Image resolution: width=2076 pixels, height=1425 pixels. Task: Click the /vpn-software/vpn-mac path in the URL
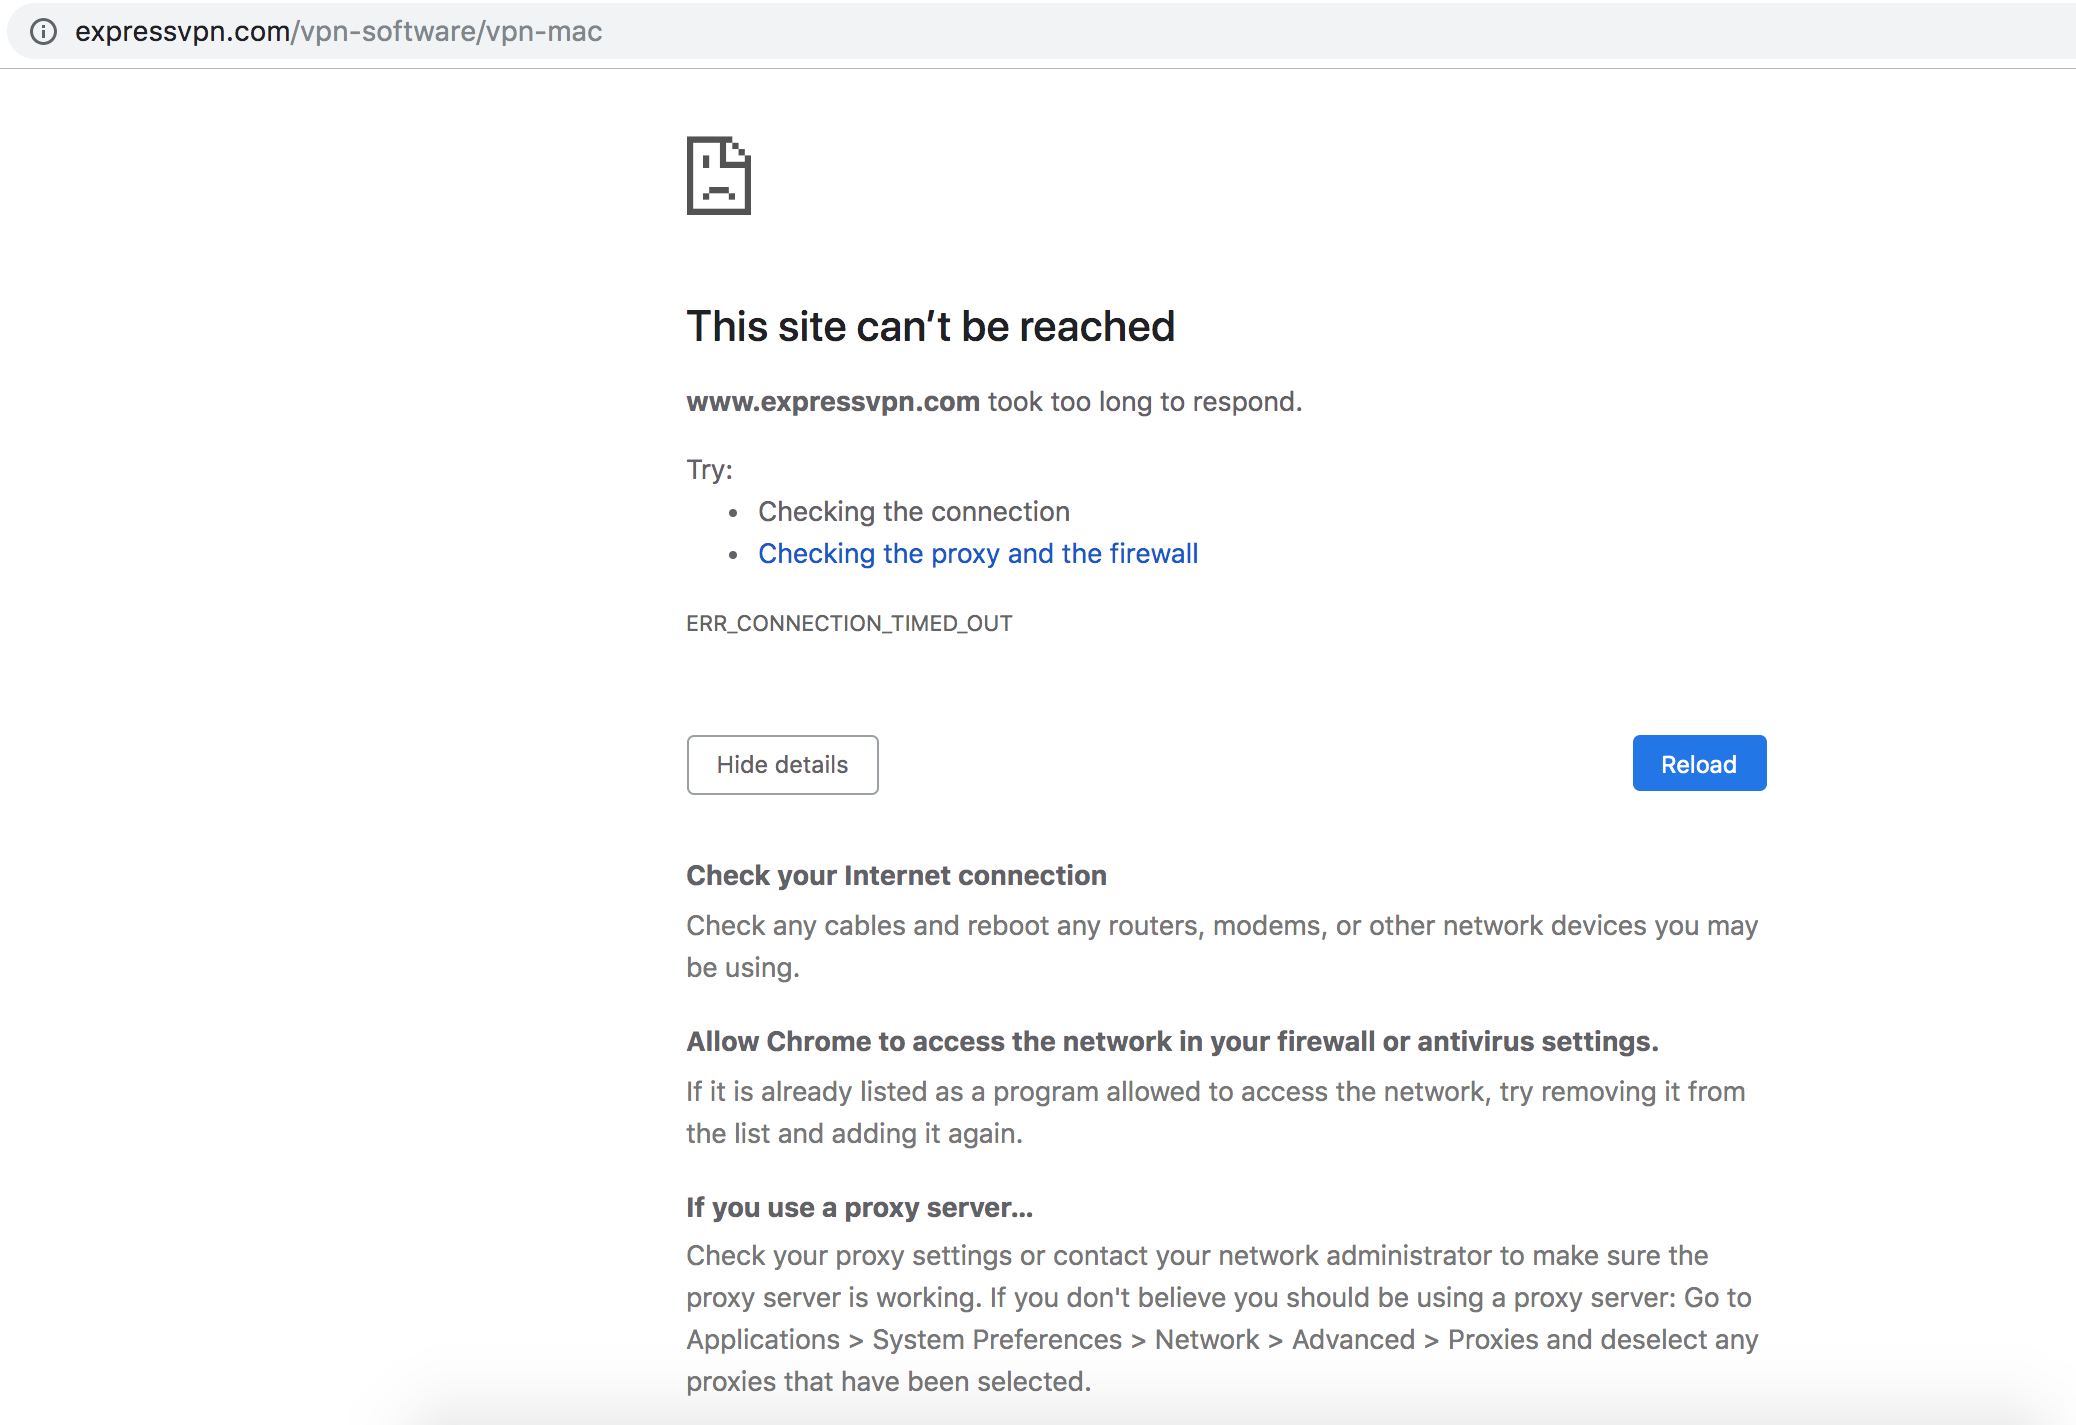coord(447,32)
